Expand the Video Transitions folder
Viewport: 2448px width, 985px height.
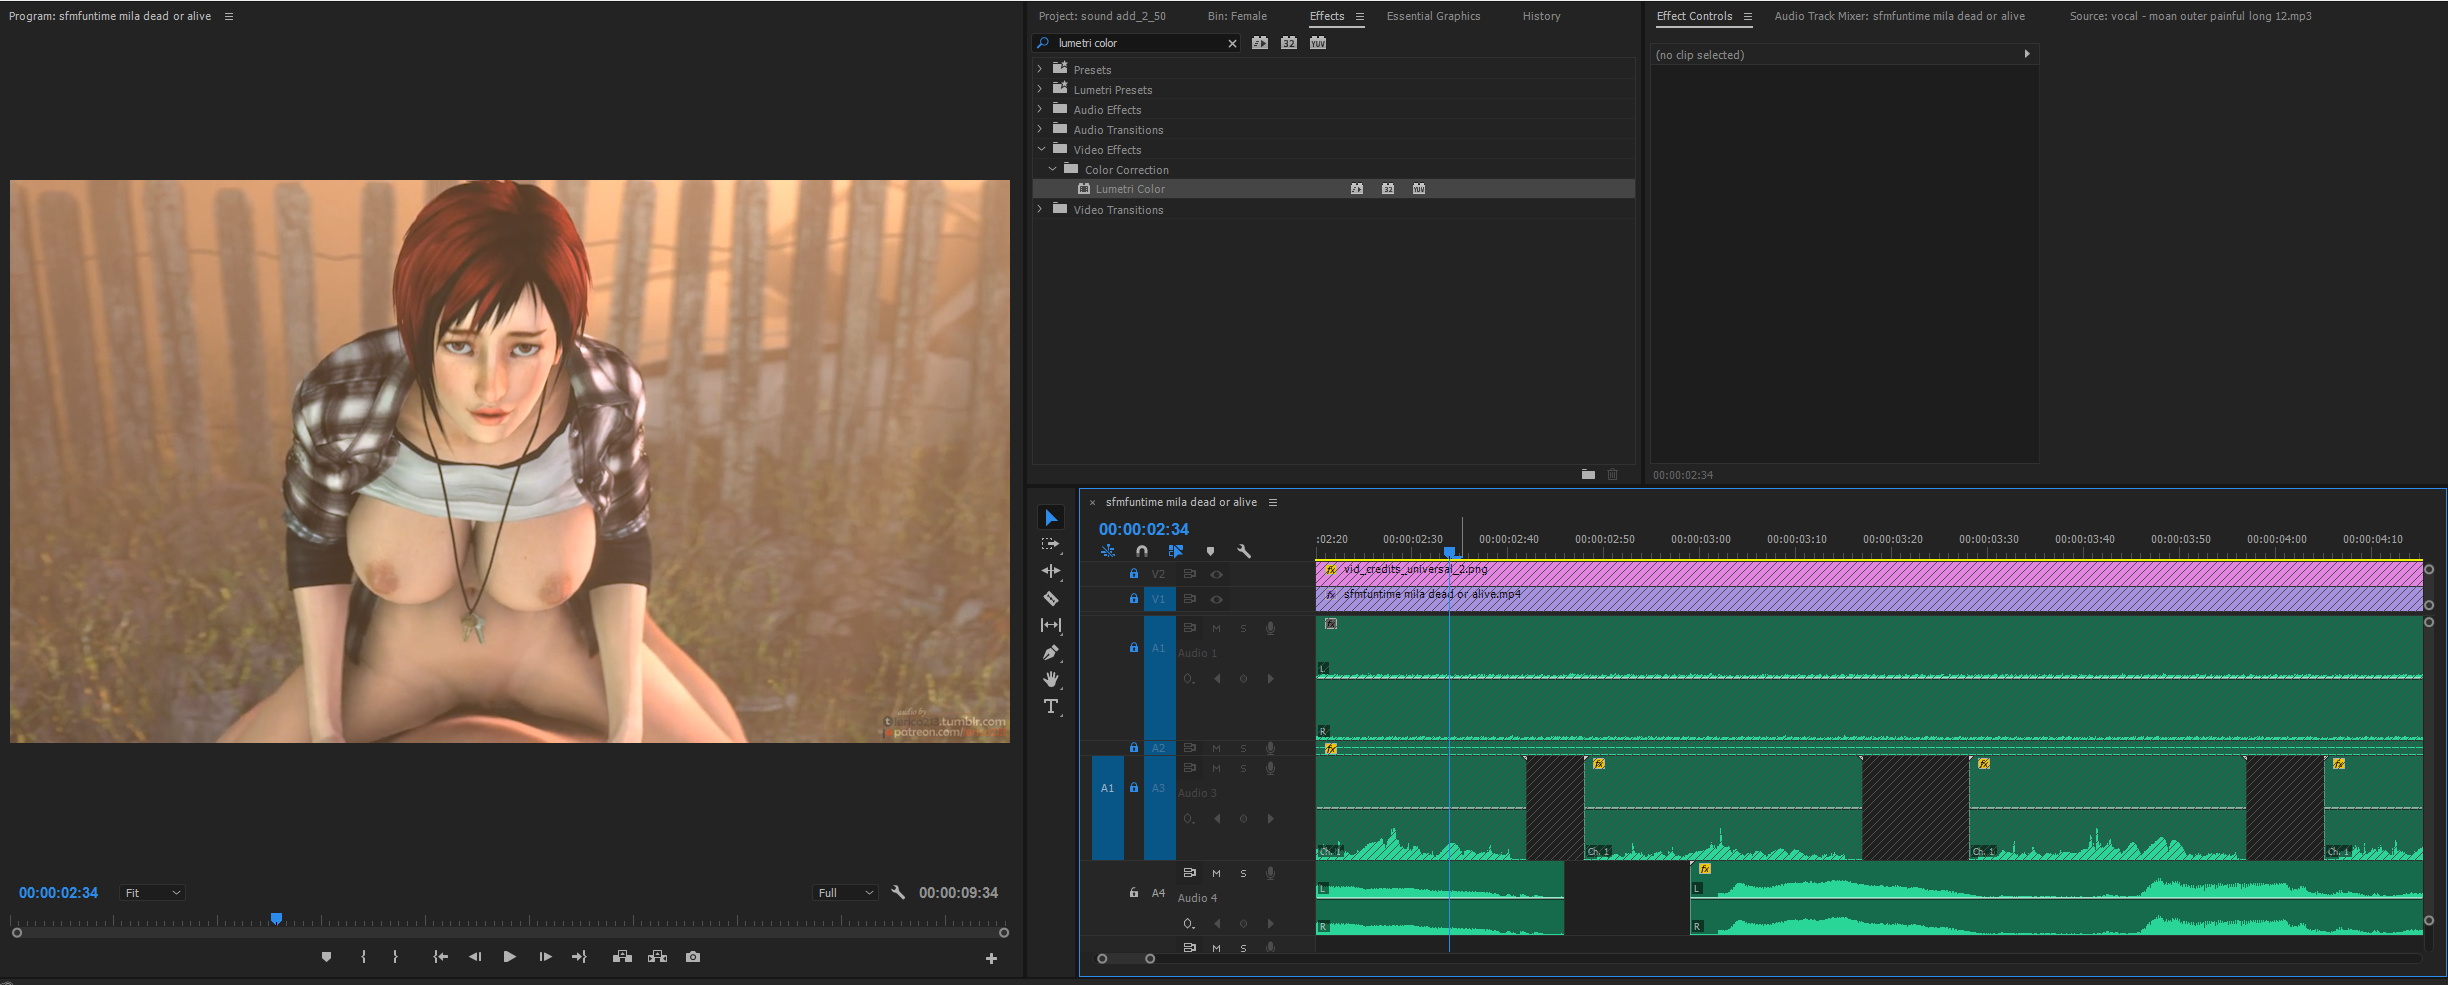click(x=1040, y=209)
